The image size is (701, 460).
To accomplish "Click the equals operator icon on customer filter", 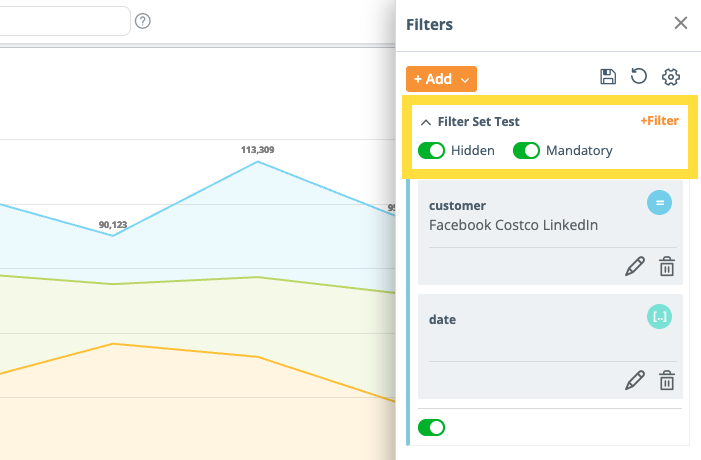I will click(x=659, y=203).
